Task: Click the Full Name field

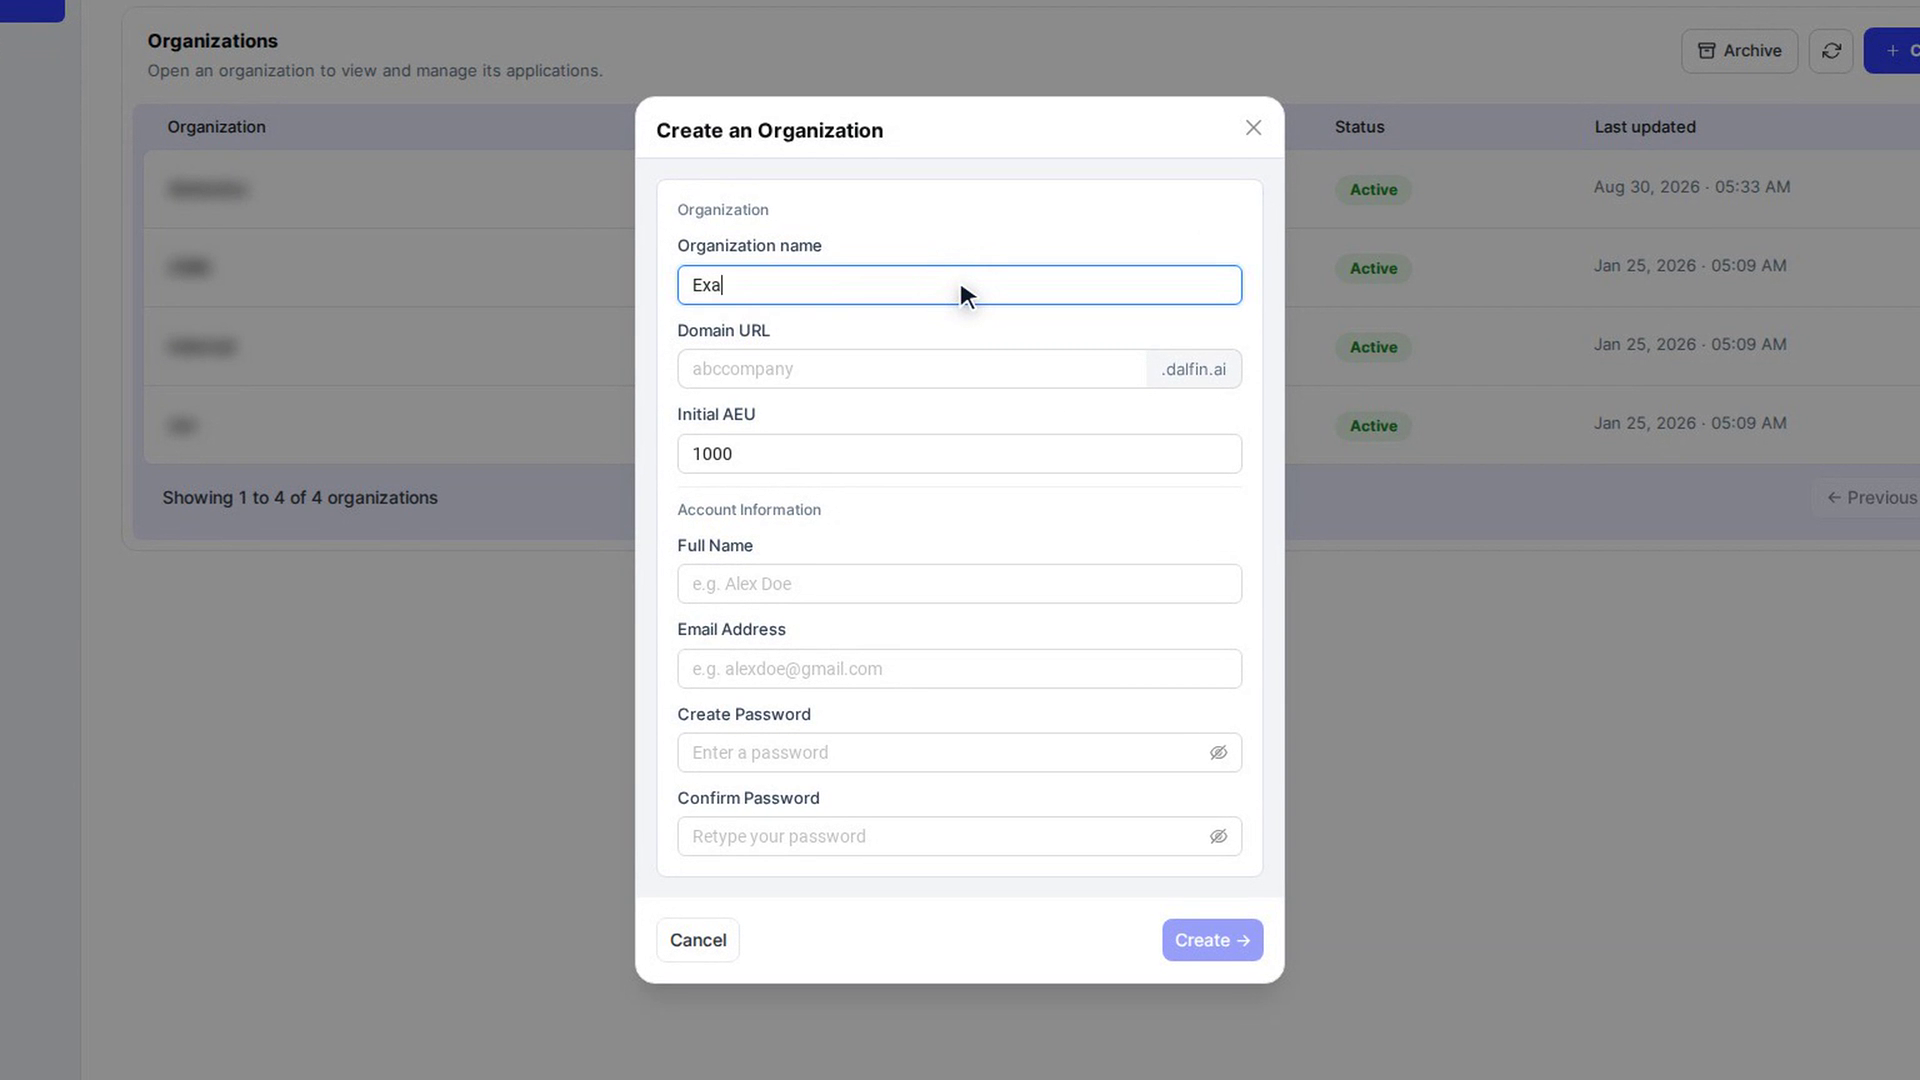Action: [x=959, y=584]
